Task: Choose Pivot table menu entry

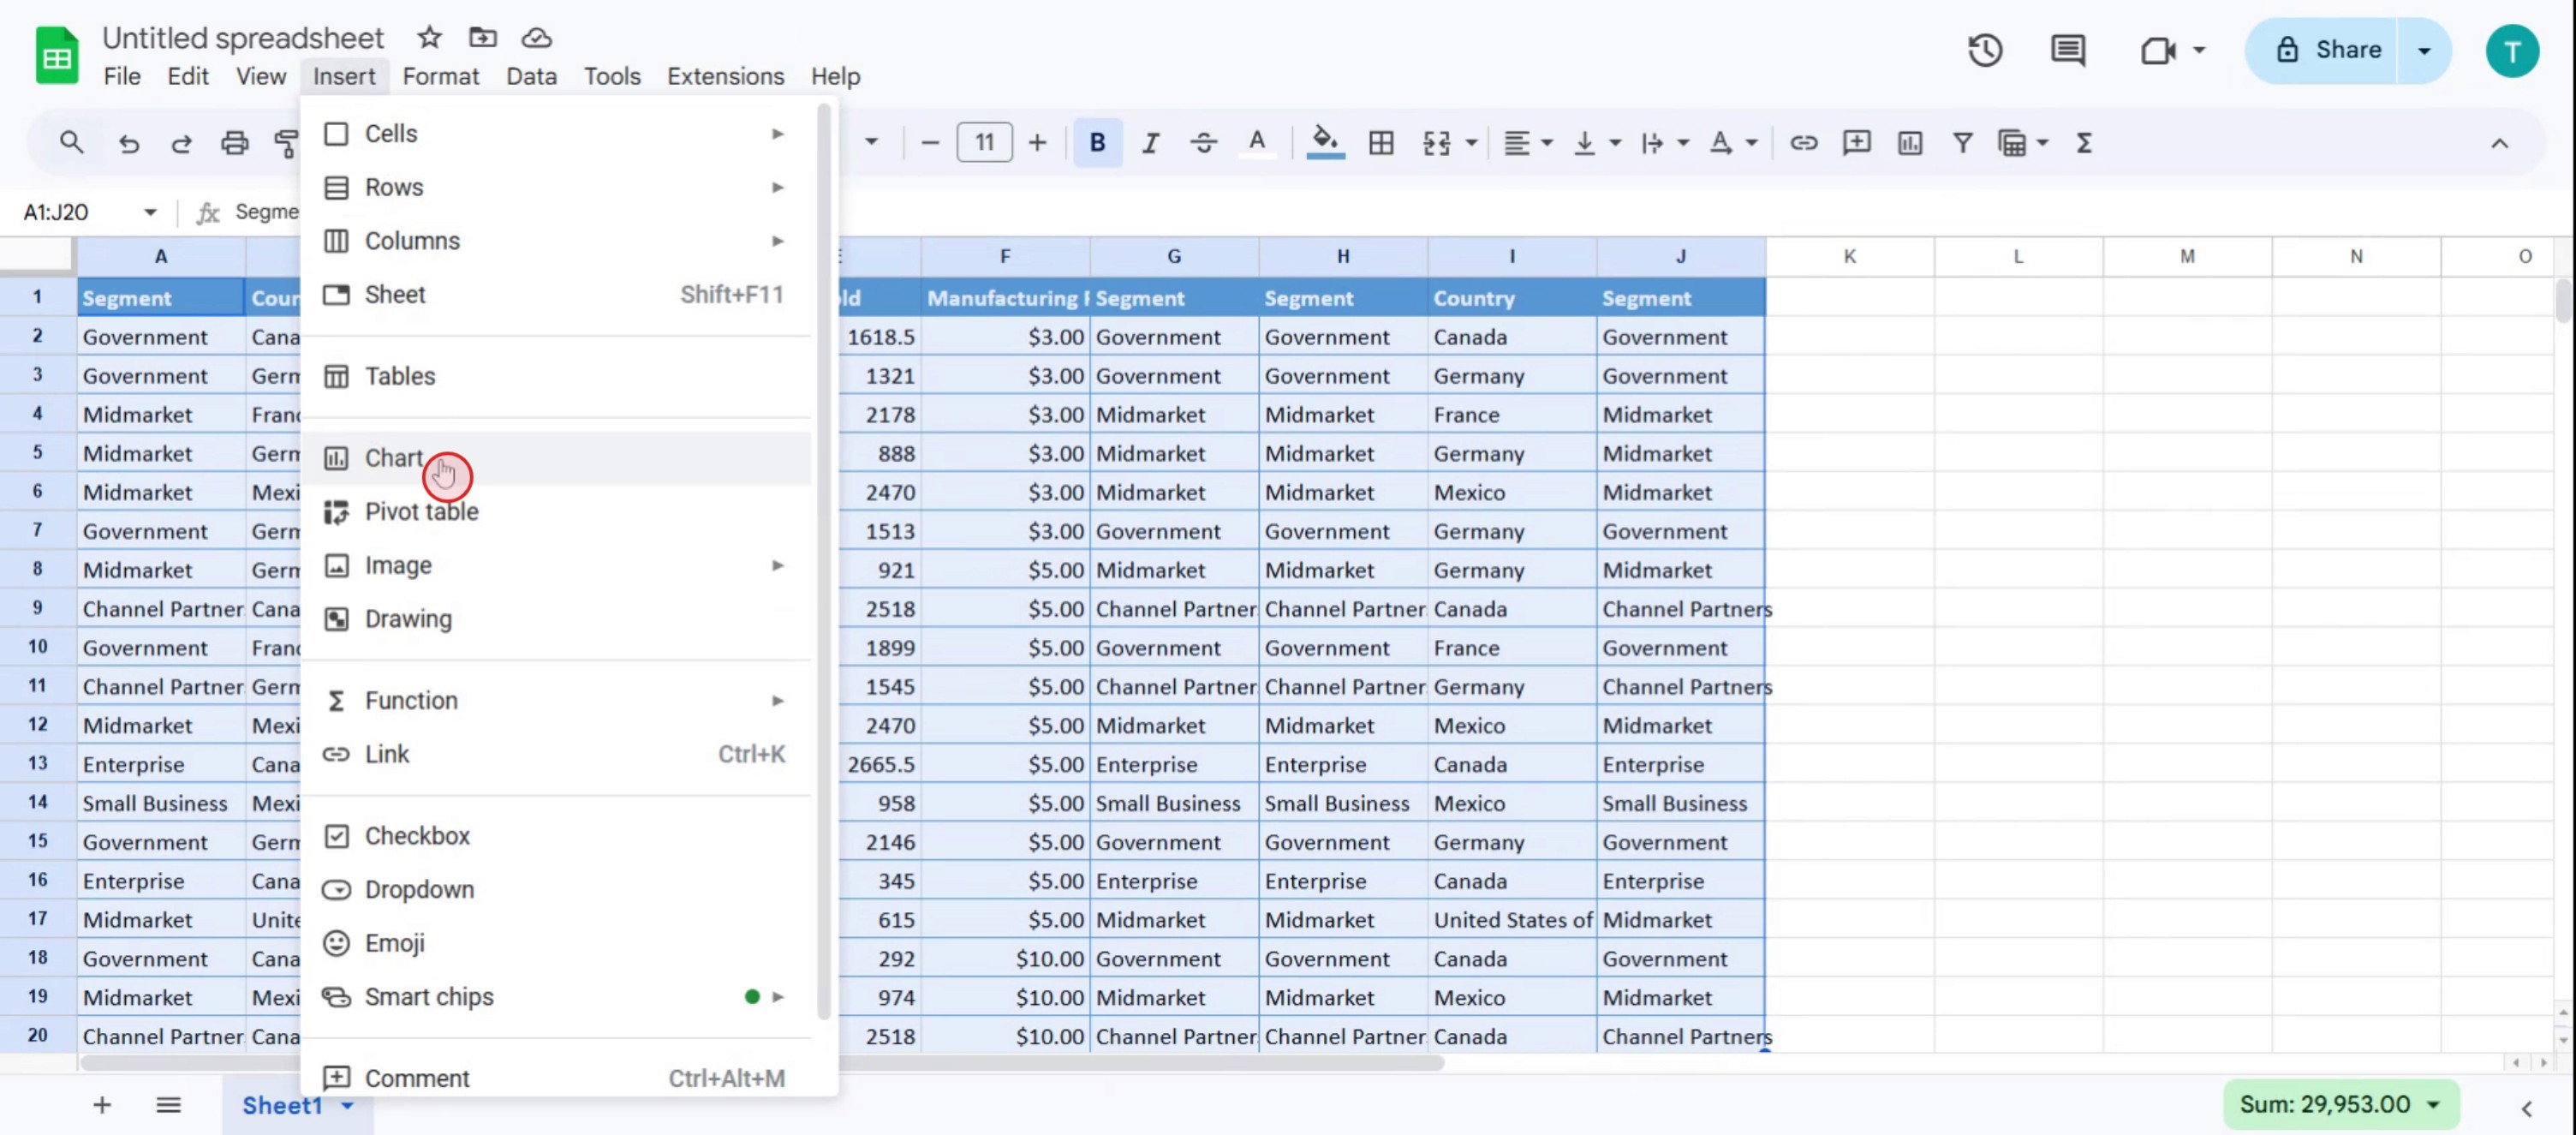Action: (421, 512)
